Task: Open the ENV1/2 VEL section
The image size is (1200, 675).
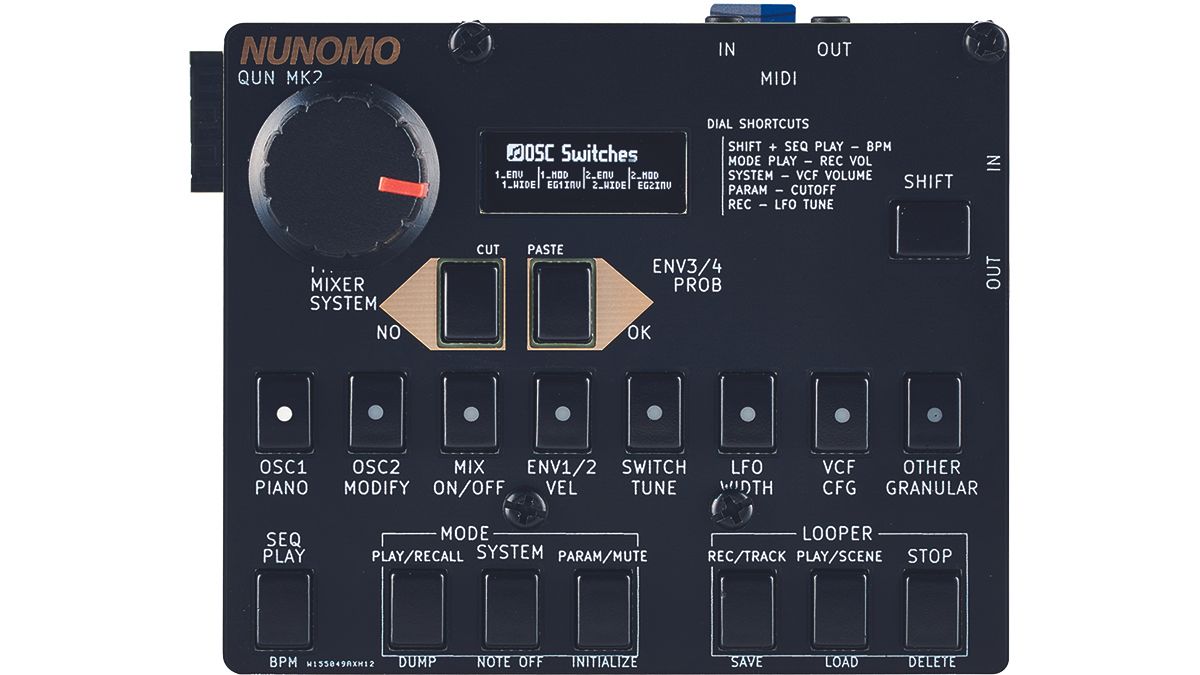Action: pyautogui.click(x=562, y=410)
